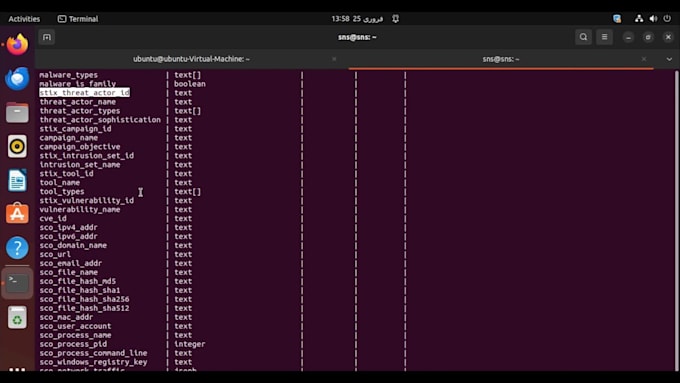
Task: Click the intrusion_set_name text
Action: (x=80, y=165)
